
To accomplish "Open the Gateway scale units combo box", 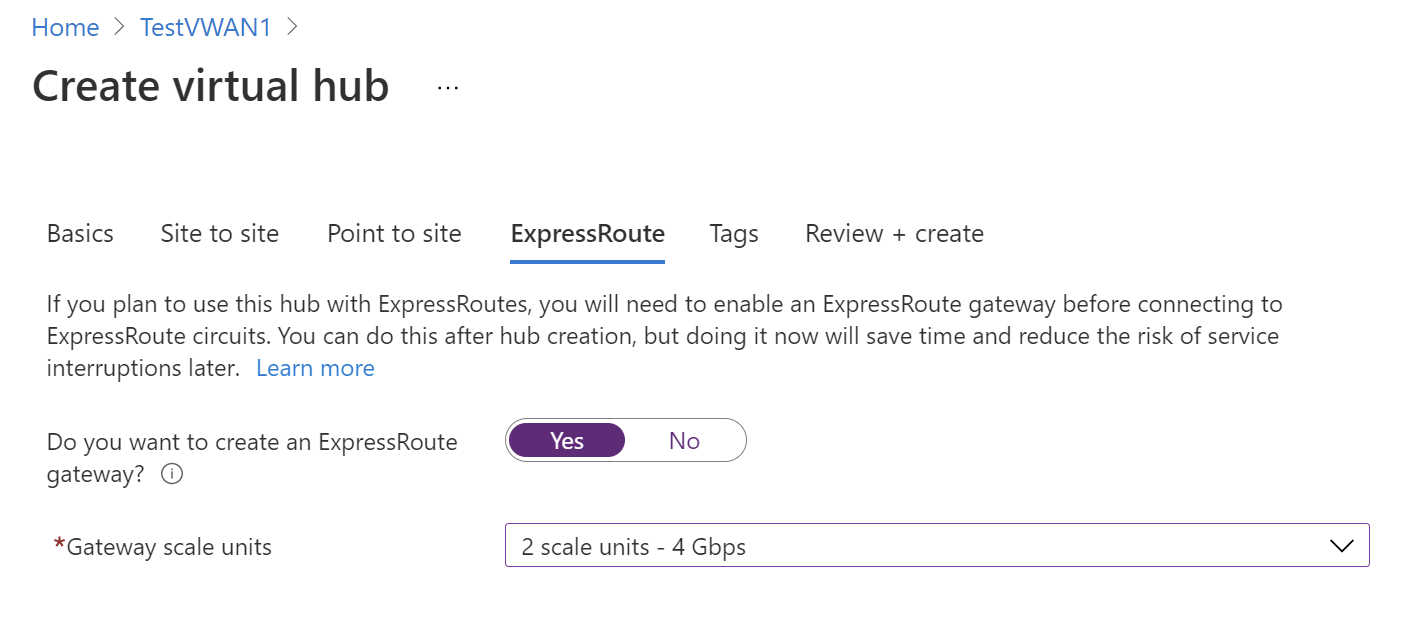I will click(938, 546).
